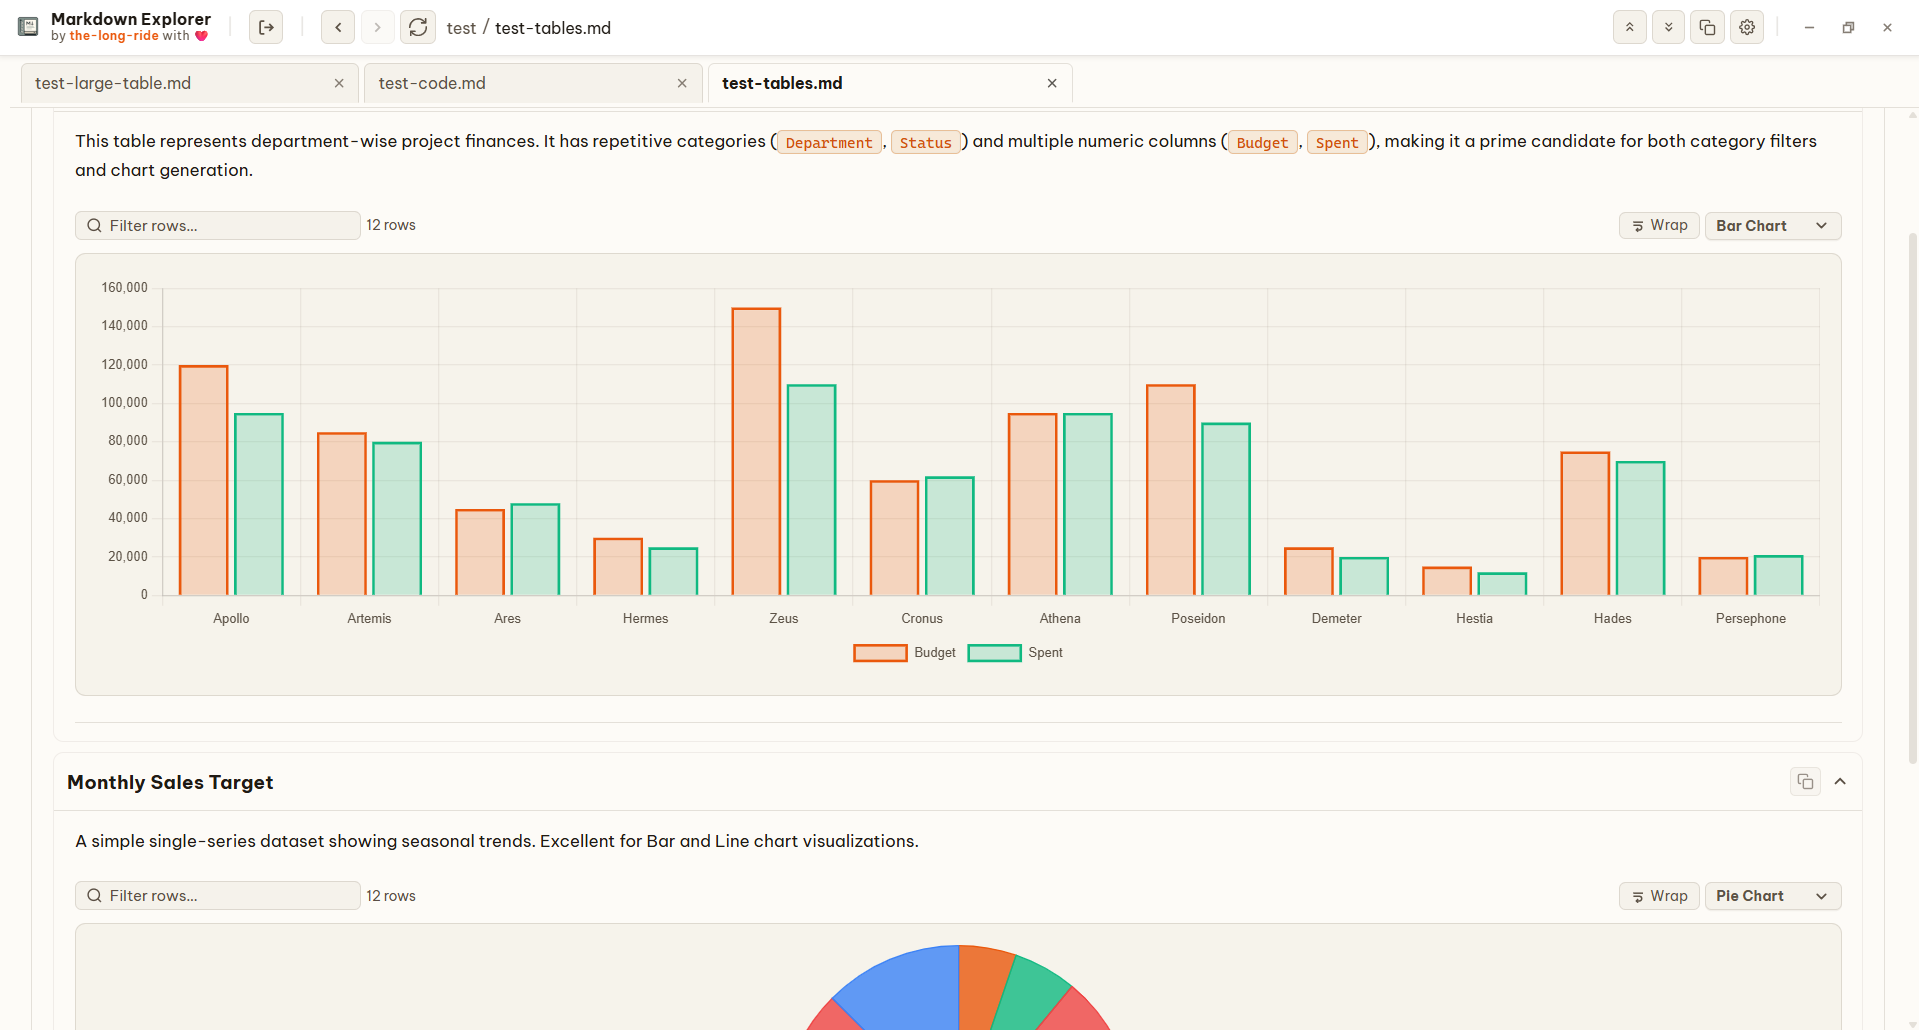Click the search icon in bar chart filter
Image resolution: width=1919 pixels, height=1030 pixels.
tap(94, 225)
